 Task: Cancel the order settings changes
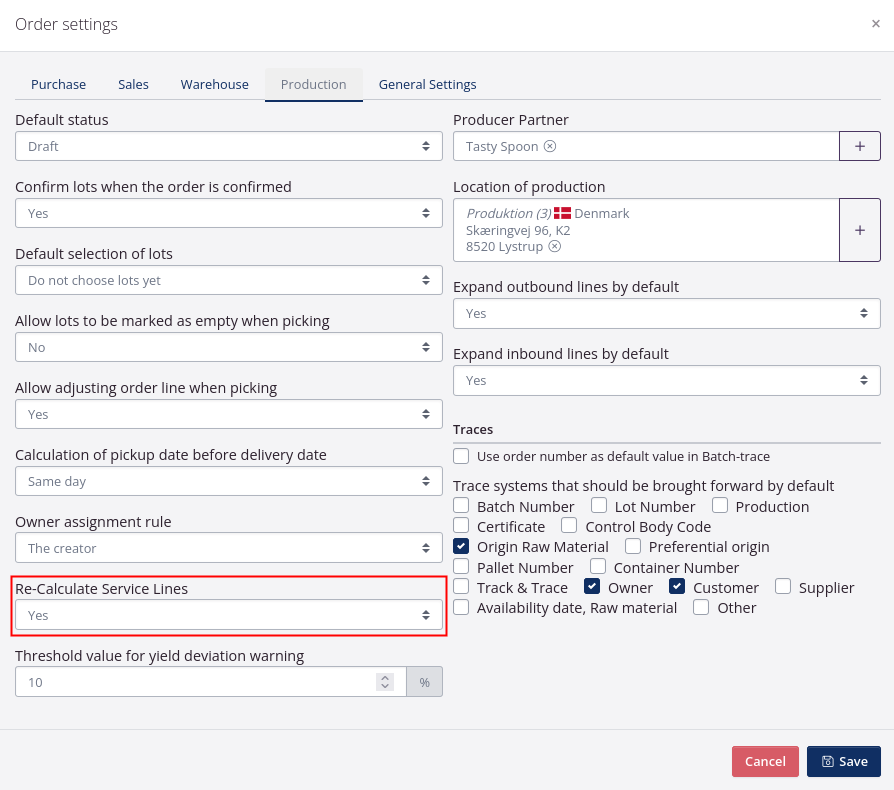(765, 761)
